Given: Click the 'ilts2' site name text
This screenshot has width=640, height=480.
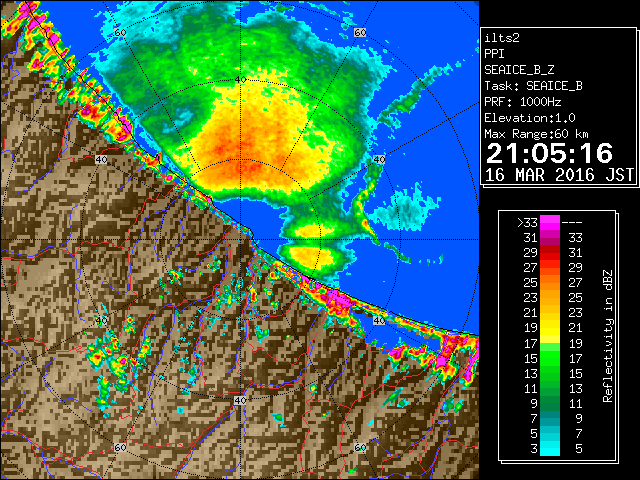Looking at the screenshot, I should (502, 38).
